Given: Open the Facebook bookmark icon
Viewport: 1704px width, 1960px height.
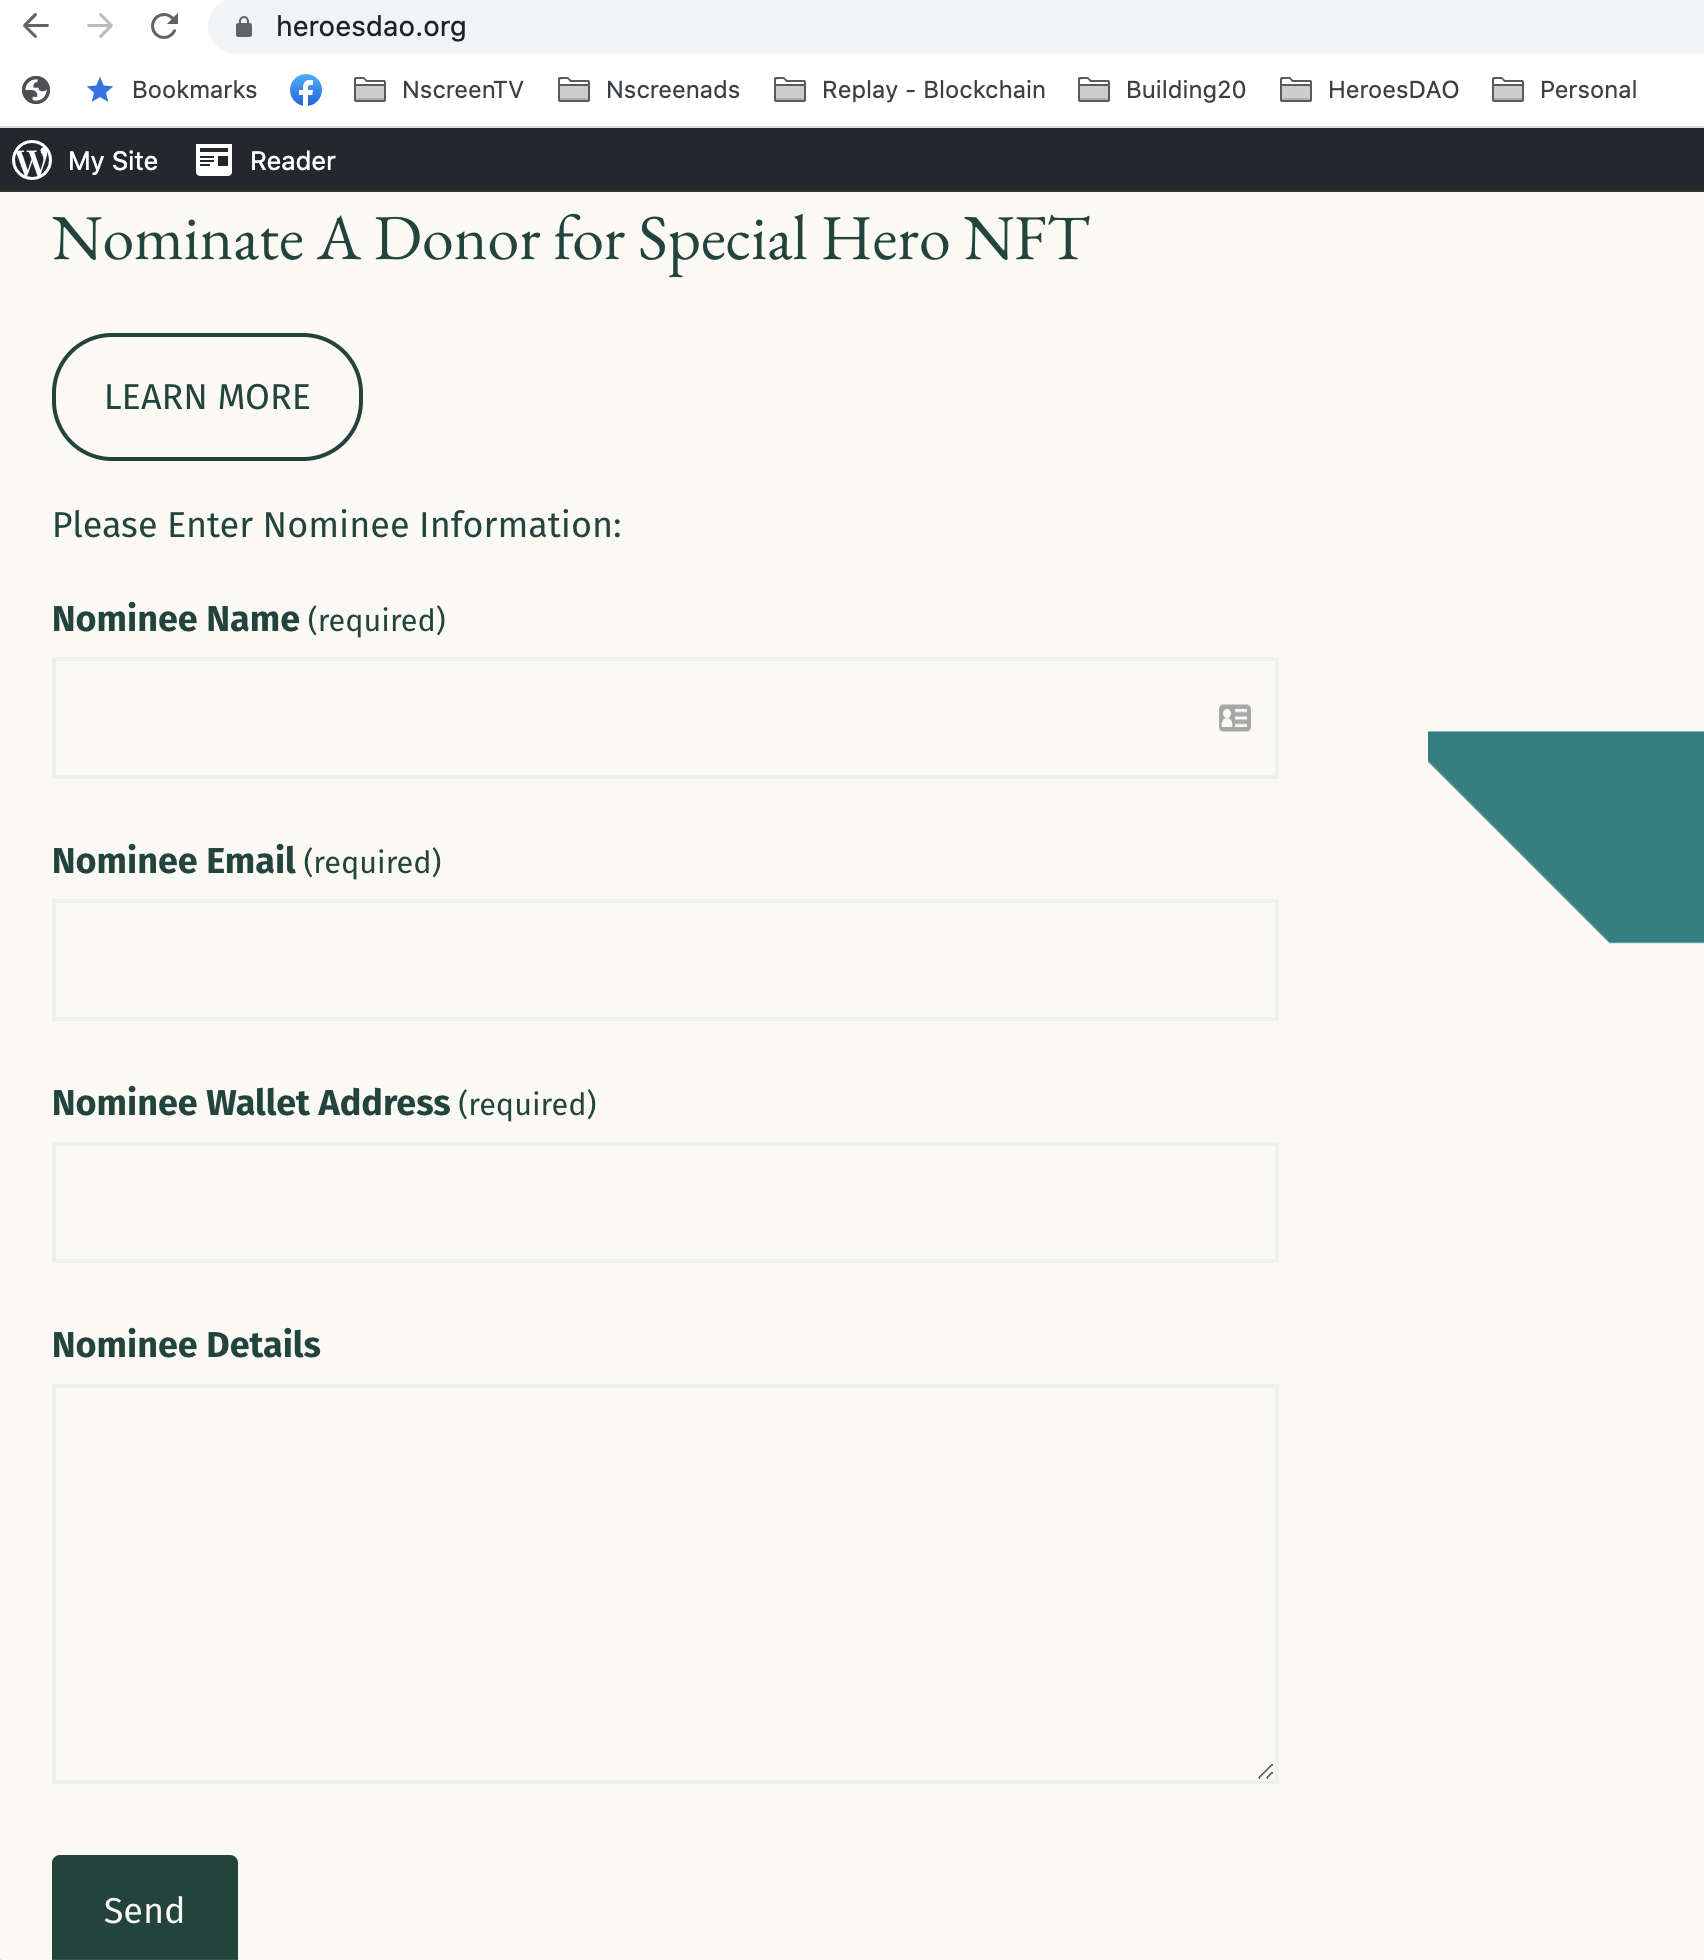Looking at the screenshot, I should [x=306, y=90].
